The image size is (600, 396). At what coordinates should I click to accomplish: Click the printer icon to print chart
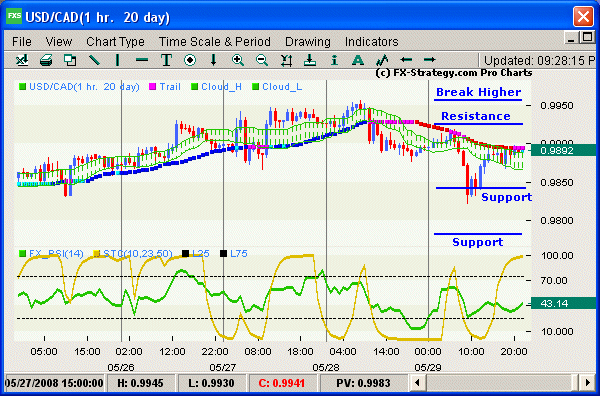(46, 60)
